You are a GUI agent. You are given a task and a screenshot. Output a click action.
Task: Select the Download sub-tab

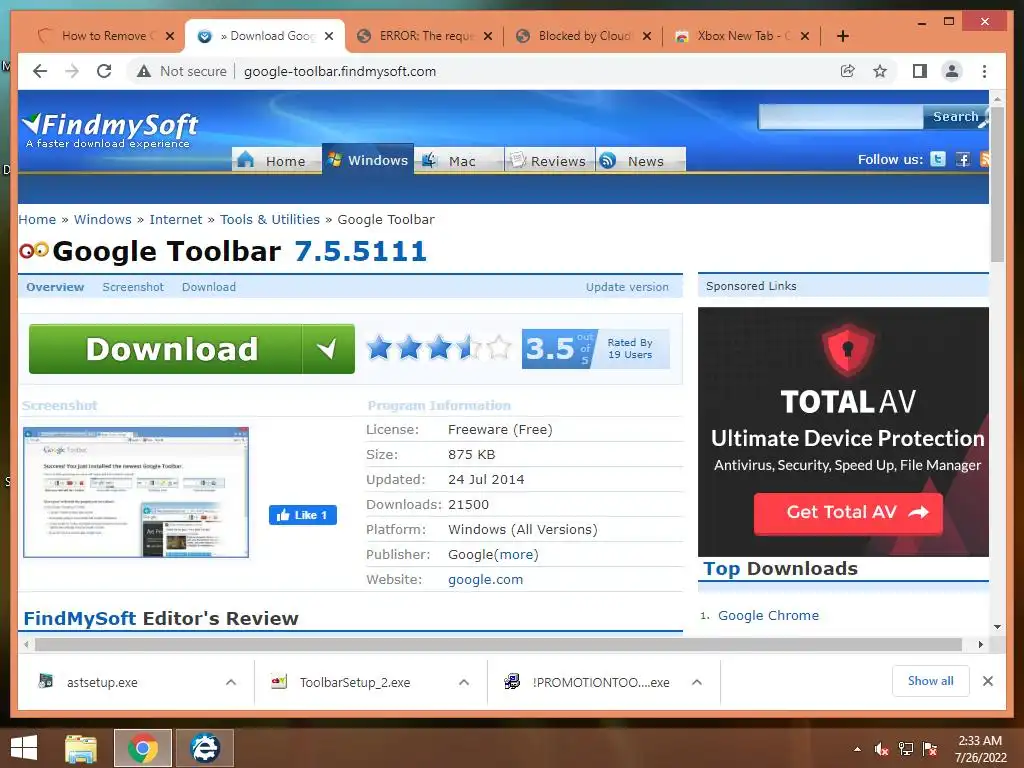point(209,287)
